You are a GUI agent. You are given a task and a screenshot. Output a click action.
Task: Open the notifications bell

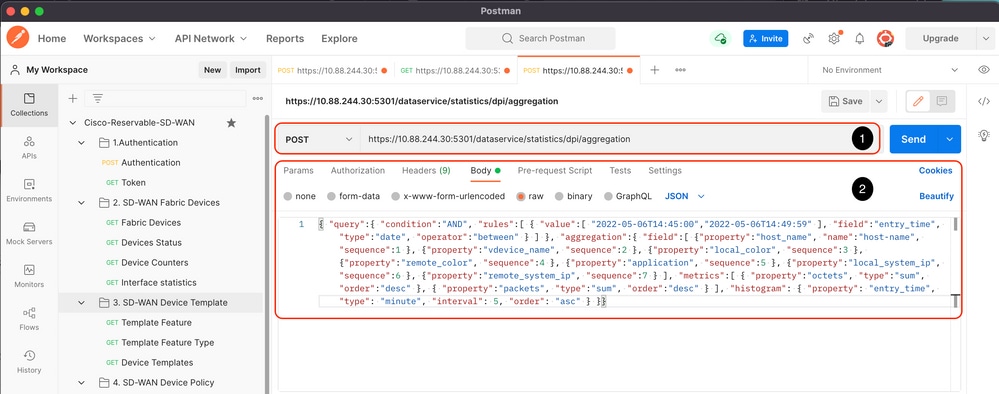[859, 38]
